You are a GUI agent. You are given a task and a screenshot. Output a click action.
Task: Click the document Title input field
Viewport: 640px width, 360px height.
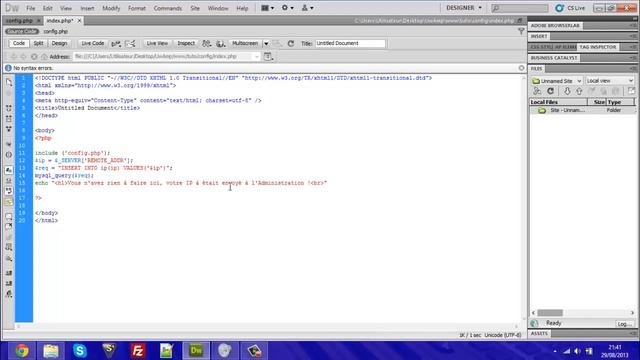(x=350, y=43)
